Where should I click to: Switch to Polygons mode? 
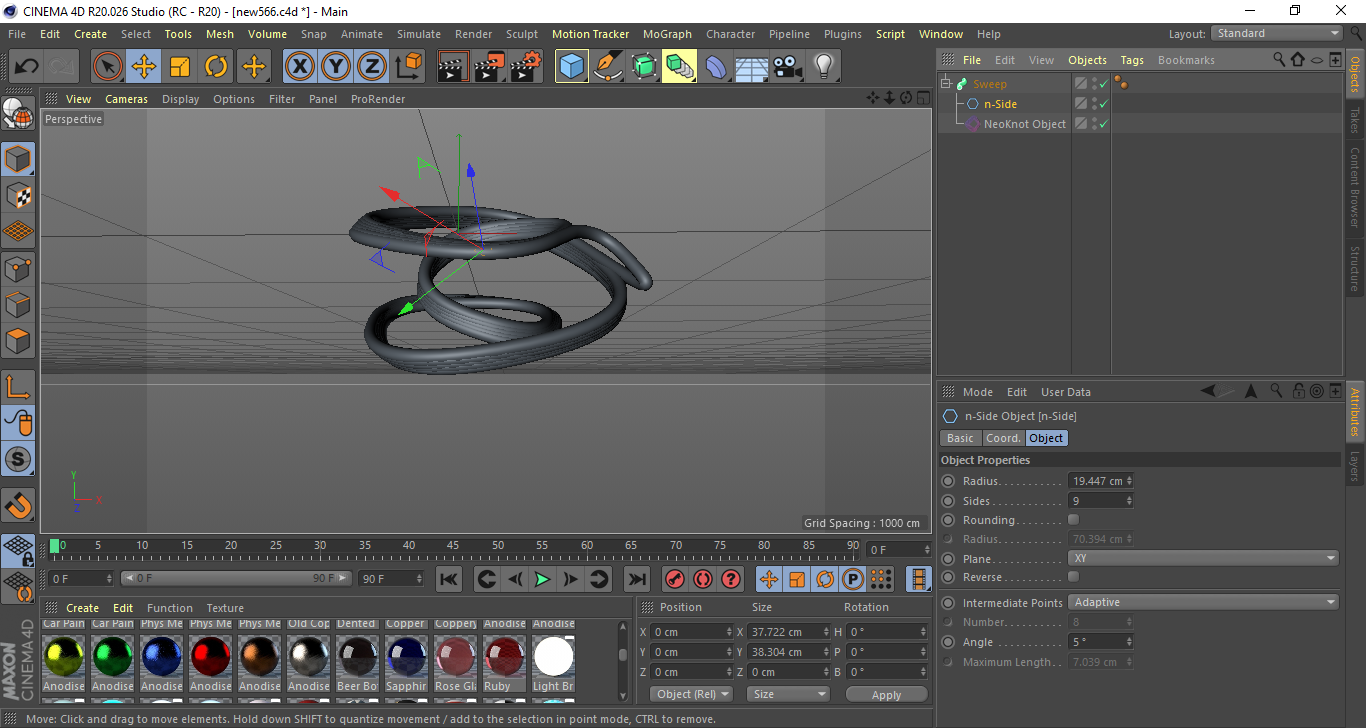[x=19, y=340]
